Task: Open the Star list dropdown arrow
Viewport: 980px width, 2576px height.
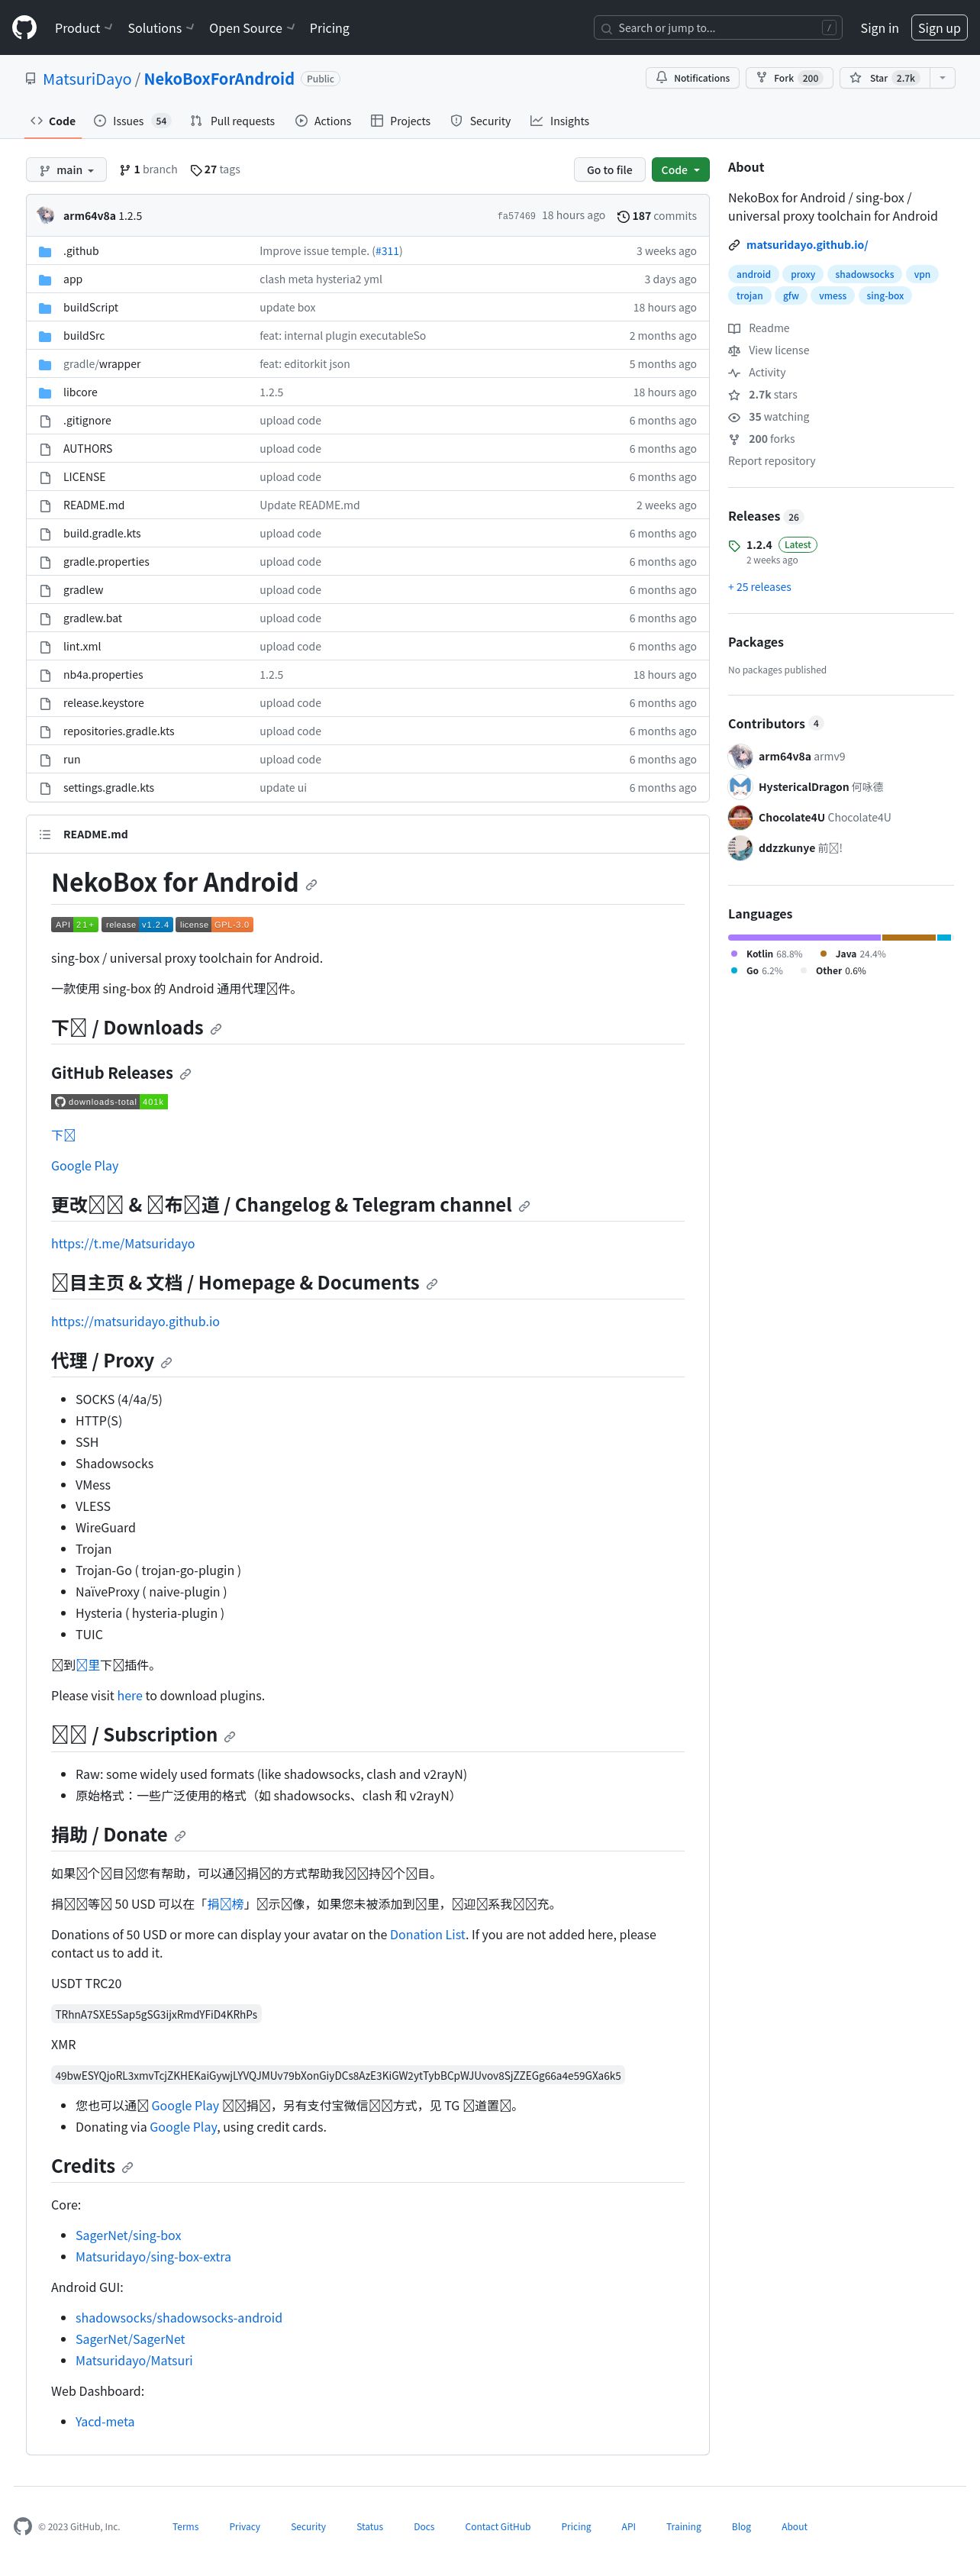Action: pos(942,78)
